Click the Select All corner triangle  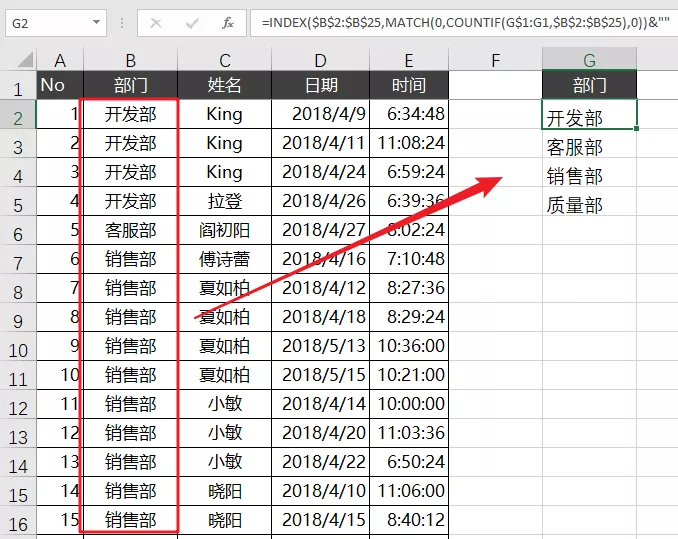pos(26,60)
